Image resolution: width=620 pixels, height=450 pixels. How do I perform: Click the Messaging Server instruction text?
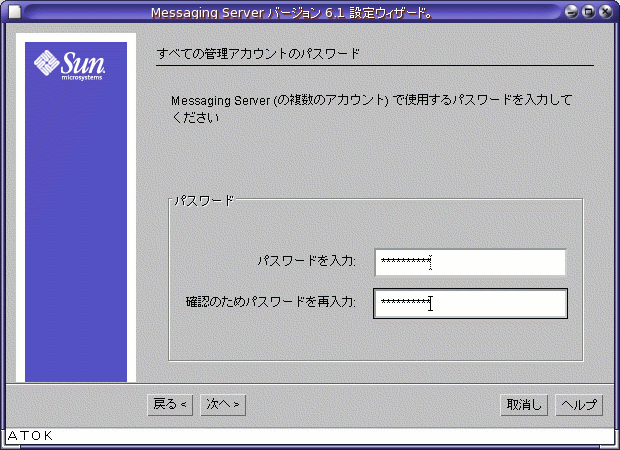click(x=371, y=108)
